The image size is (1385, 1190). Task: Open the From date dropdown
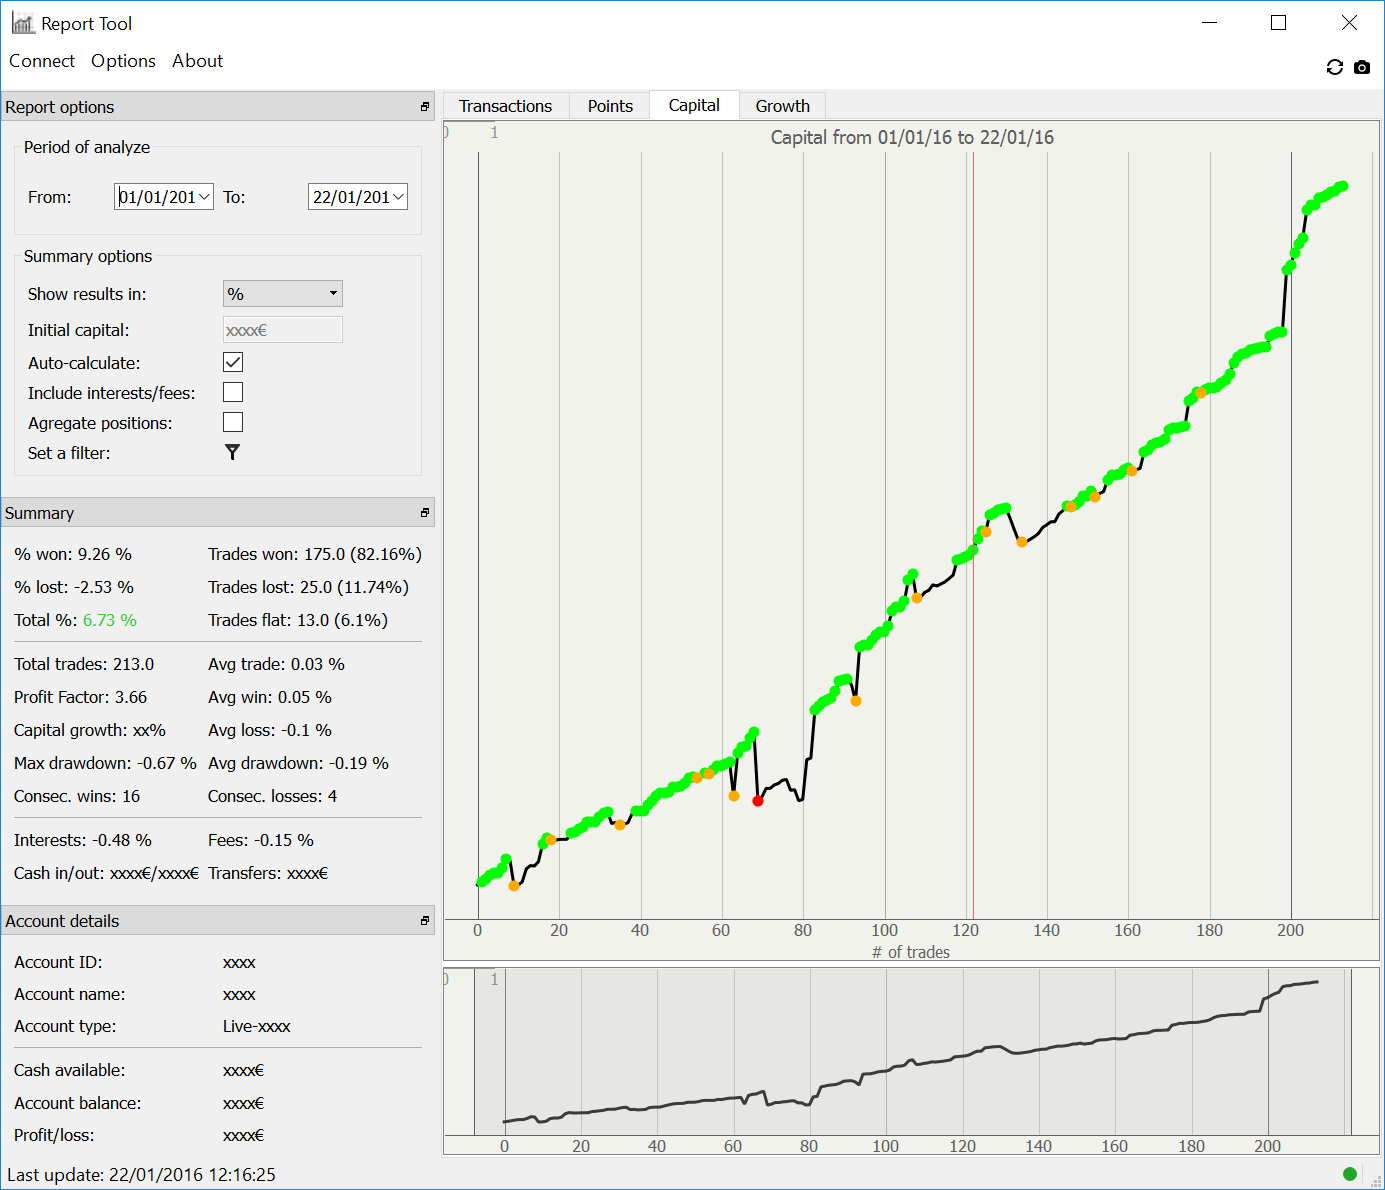click(x=204, y=197)
